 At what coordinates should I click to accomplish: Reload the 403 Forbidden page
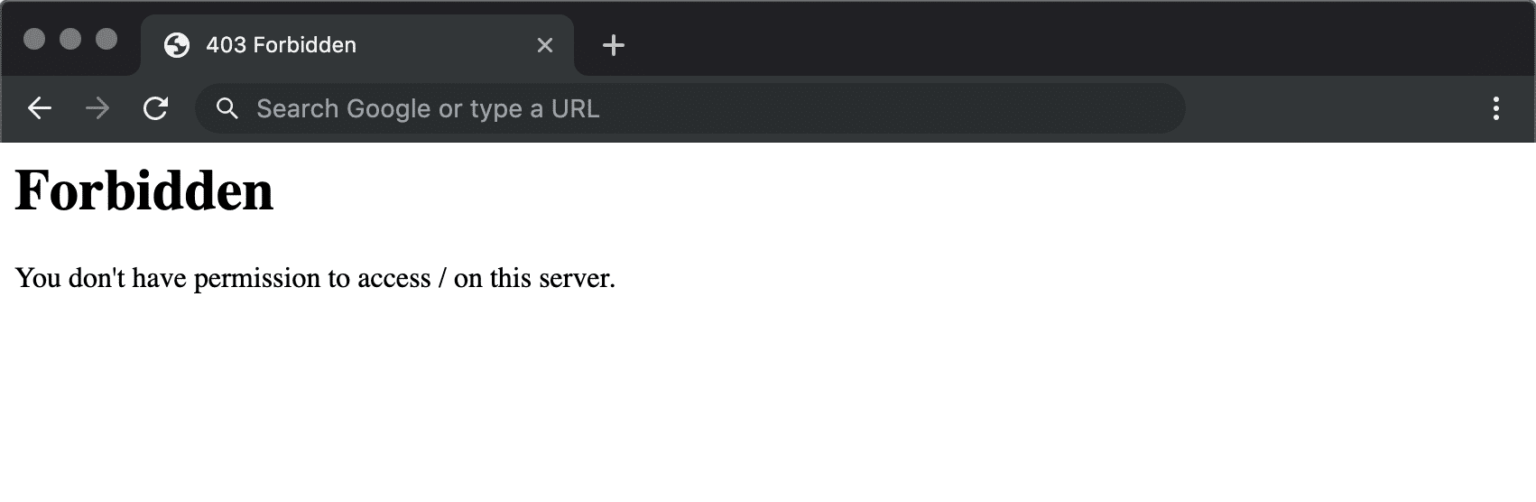pos(155,108)
